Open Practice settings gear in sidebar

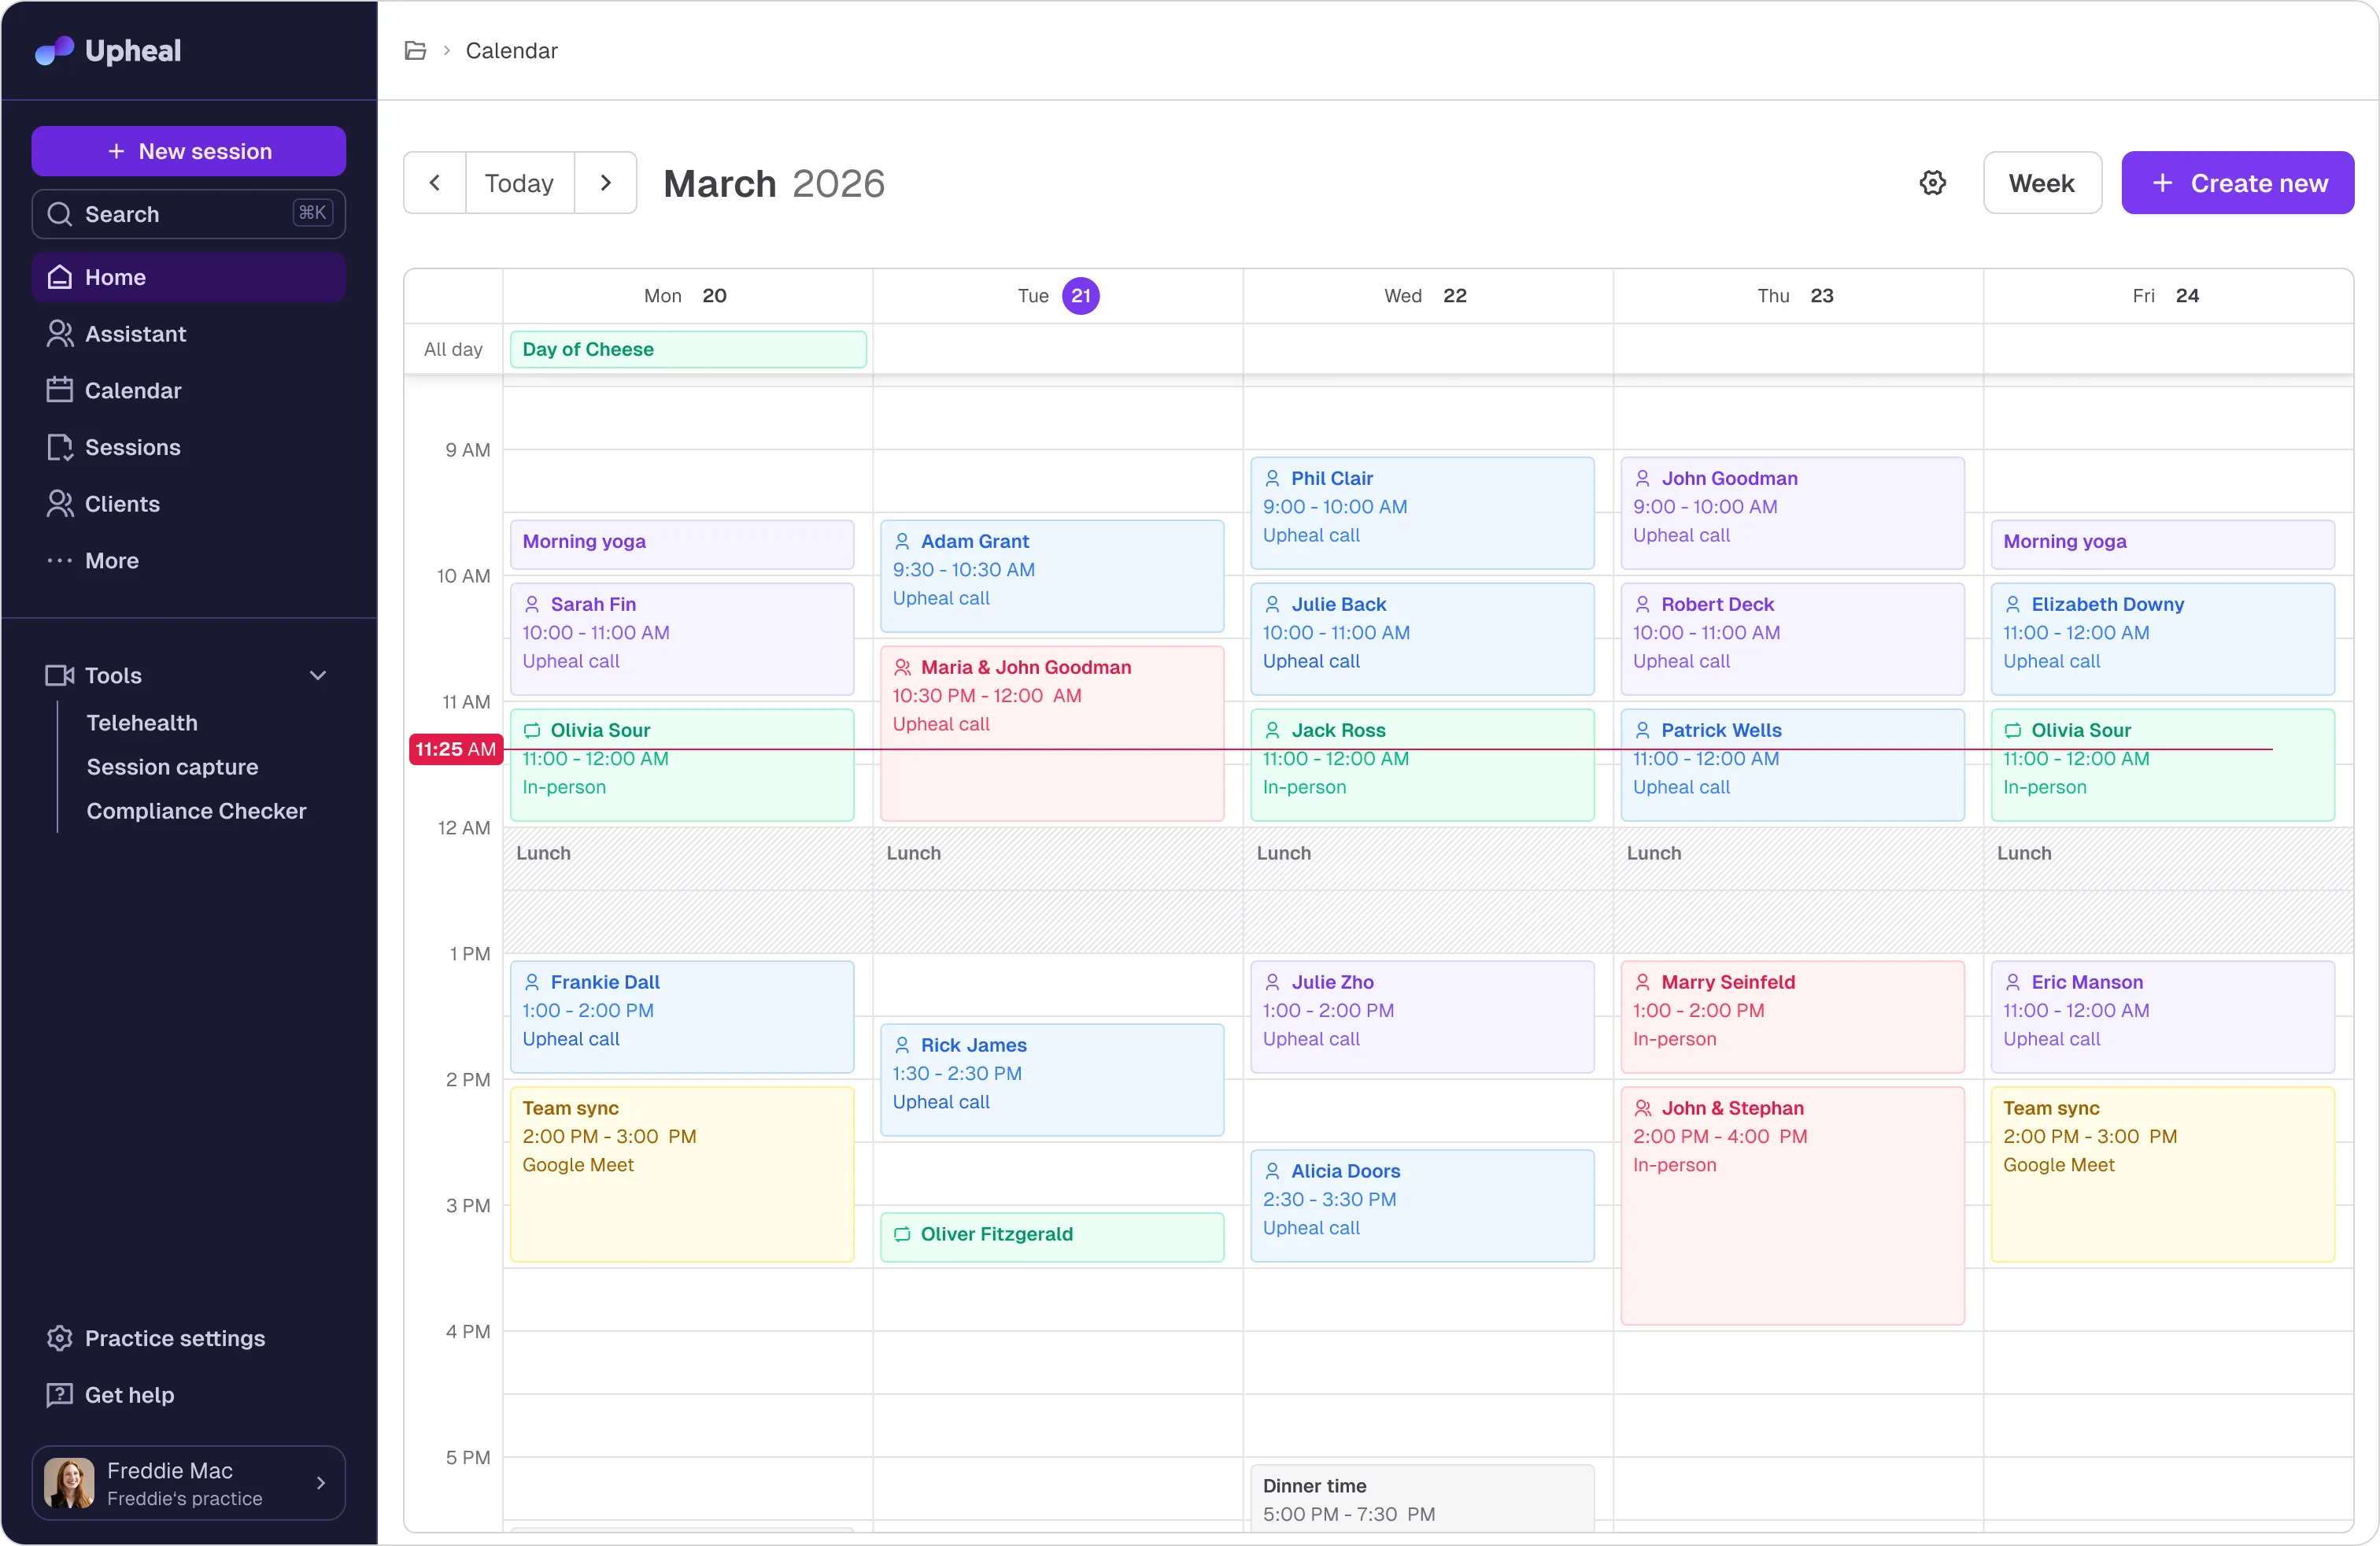coord(60,1338)
